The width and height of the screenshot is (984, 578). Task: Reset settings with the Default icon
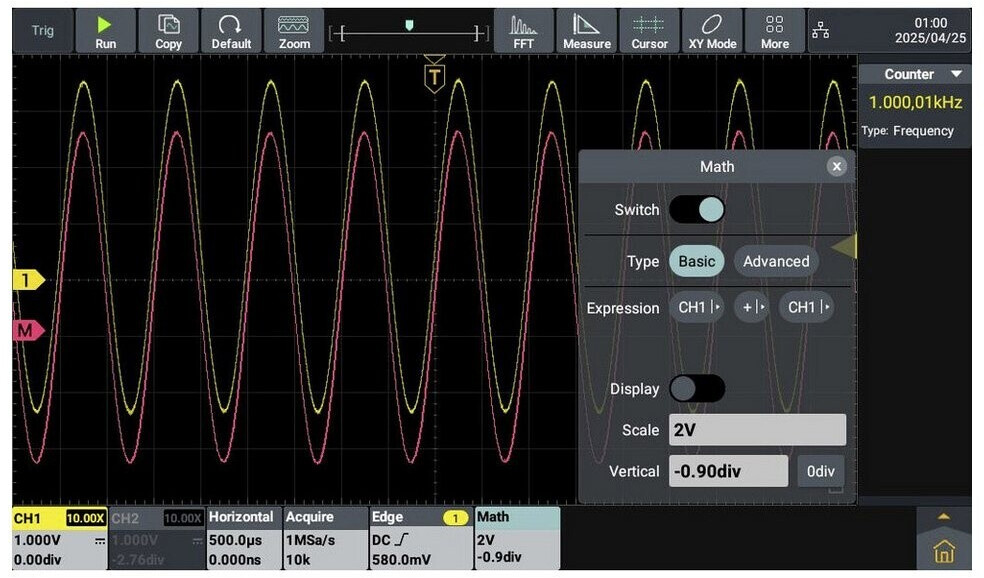(x=231, y=31)
